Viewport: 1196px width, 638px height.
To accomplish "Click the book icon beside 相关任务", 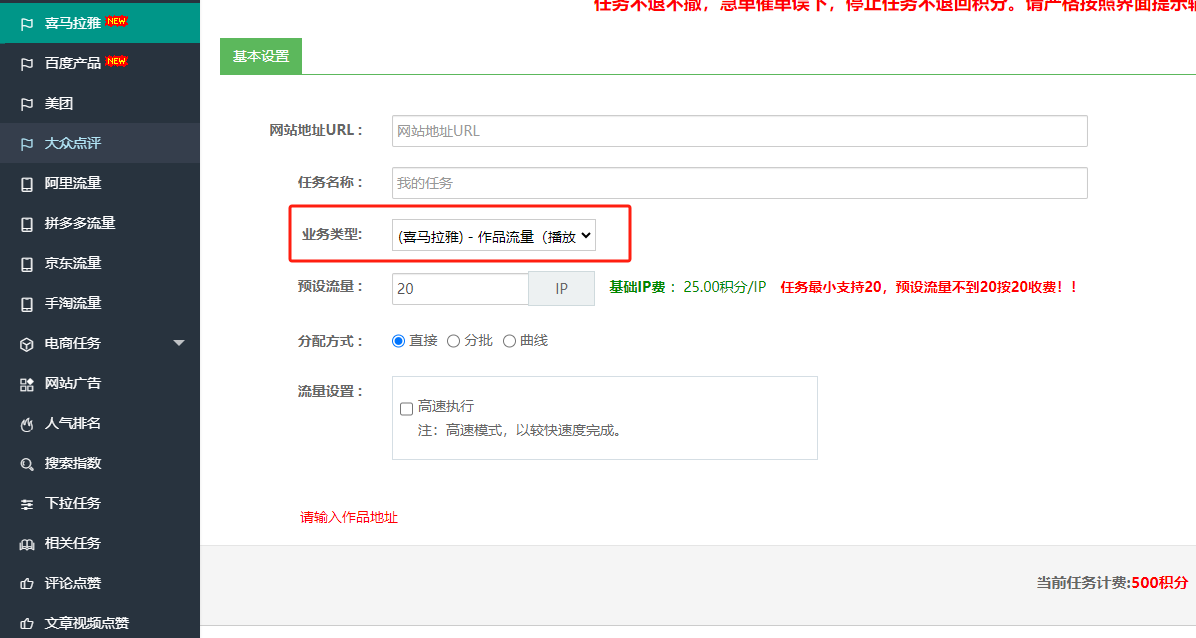I will 27,544.
